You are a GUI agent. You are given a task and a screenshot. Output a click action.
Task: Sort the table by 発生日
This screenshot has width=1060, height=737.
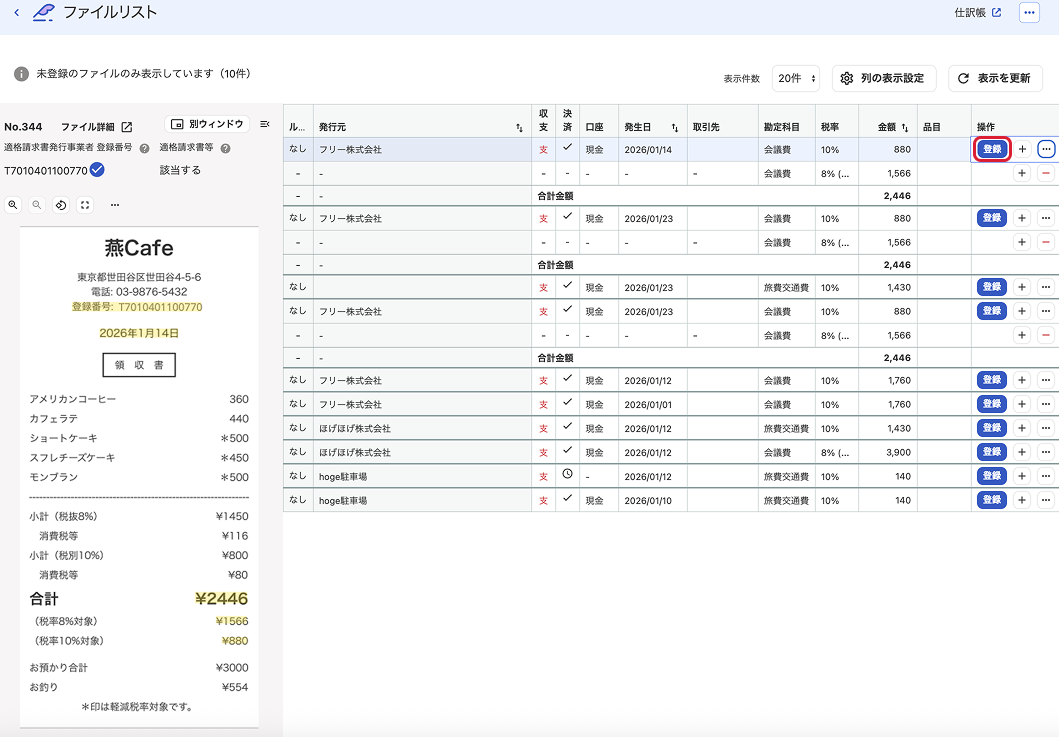[675, 127]
